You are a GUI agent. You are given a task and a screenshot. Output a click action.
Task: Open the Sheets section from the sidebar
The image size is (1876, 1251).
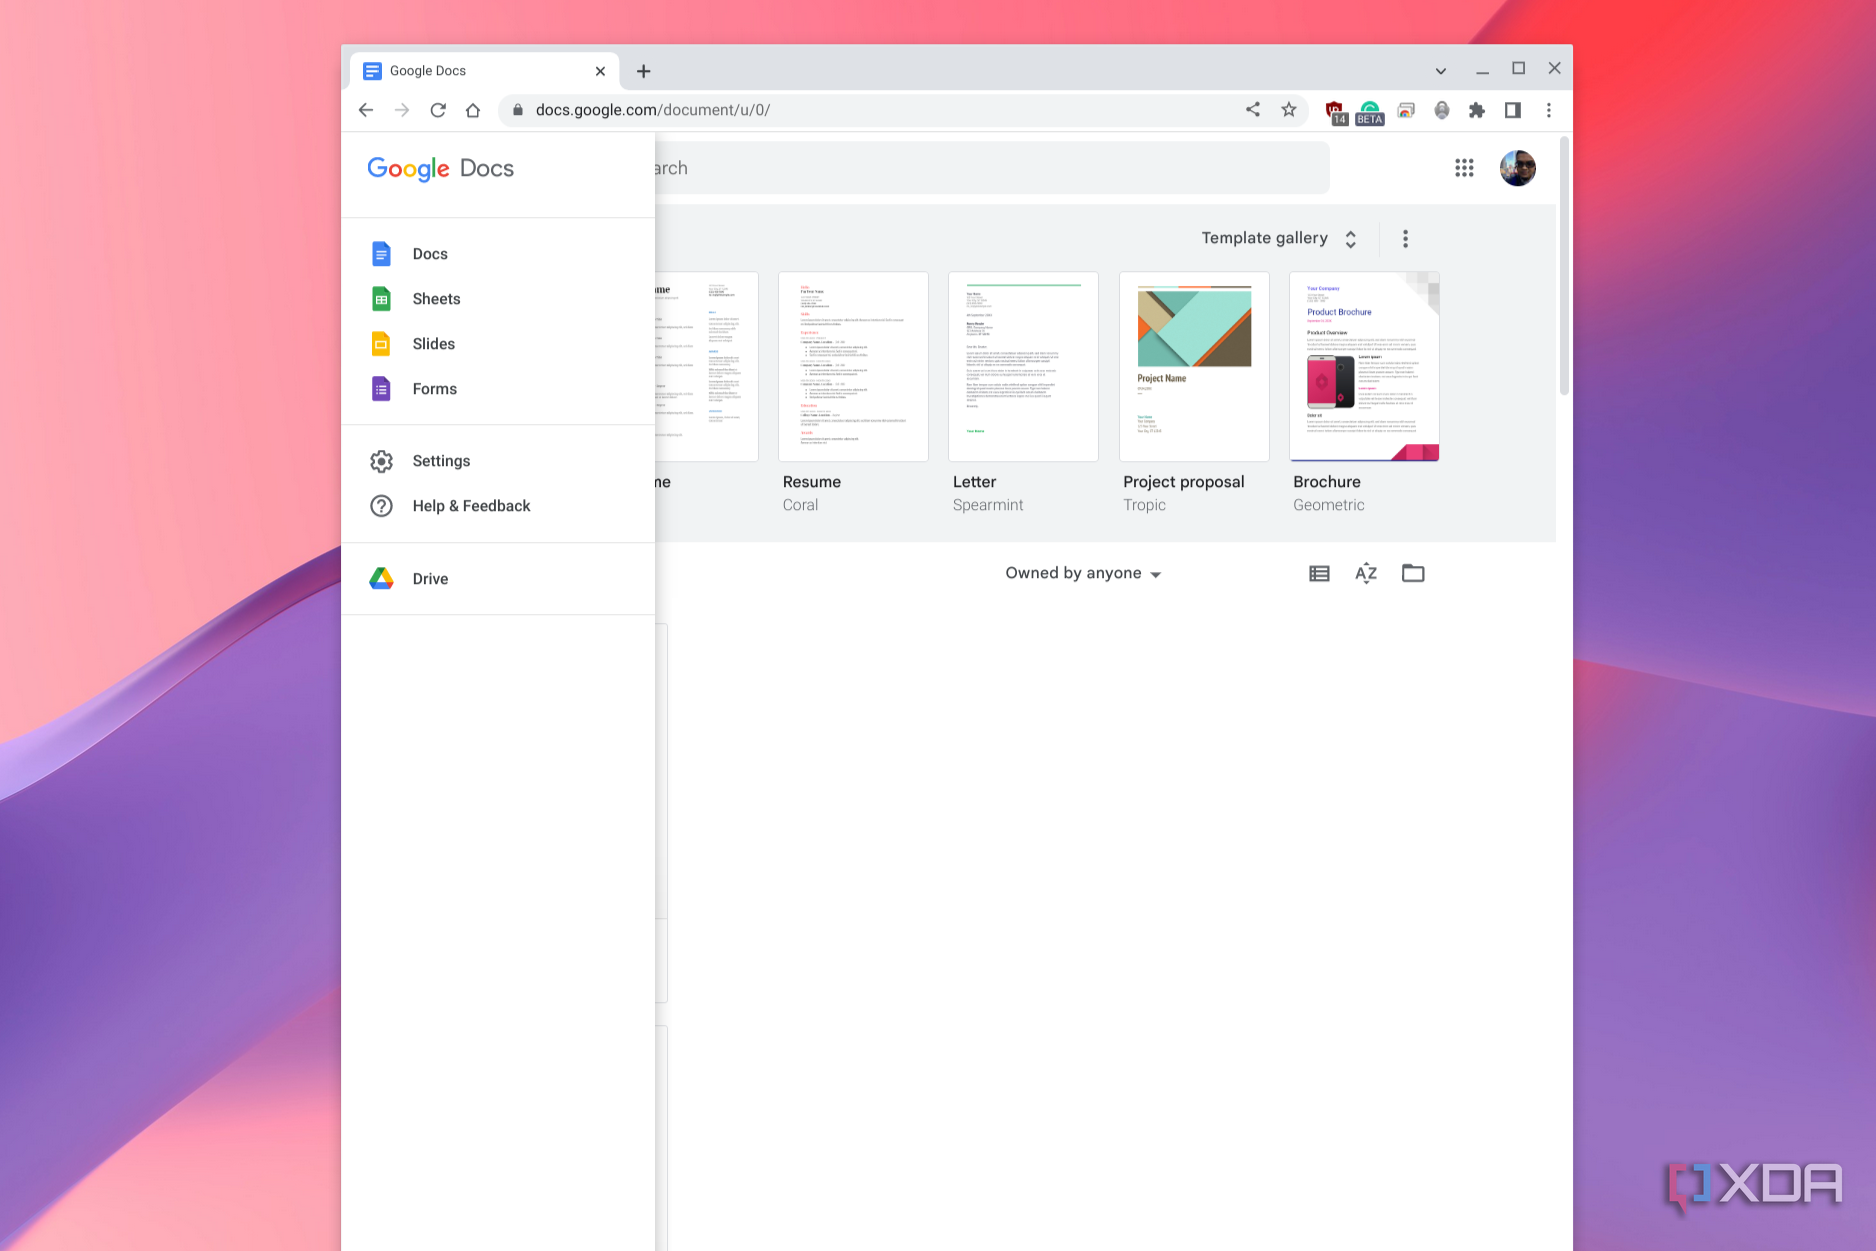point(436,298)
